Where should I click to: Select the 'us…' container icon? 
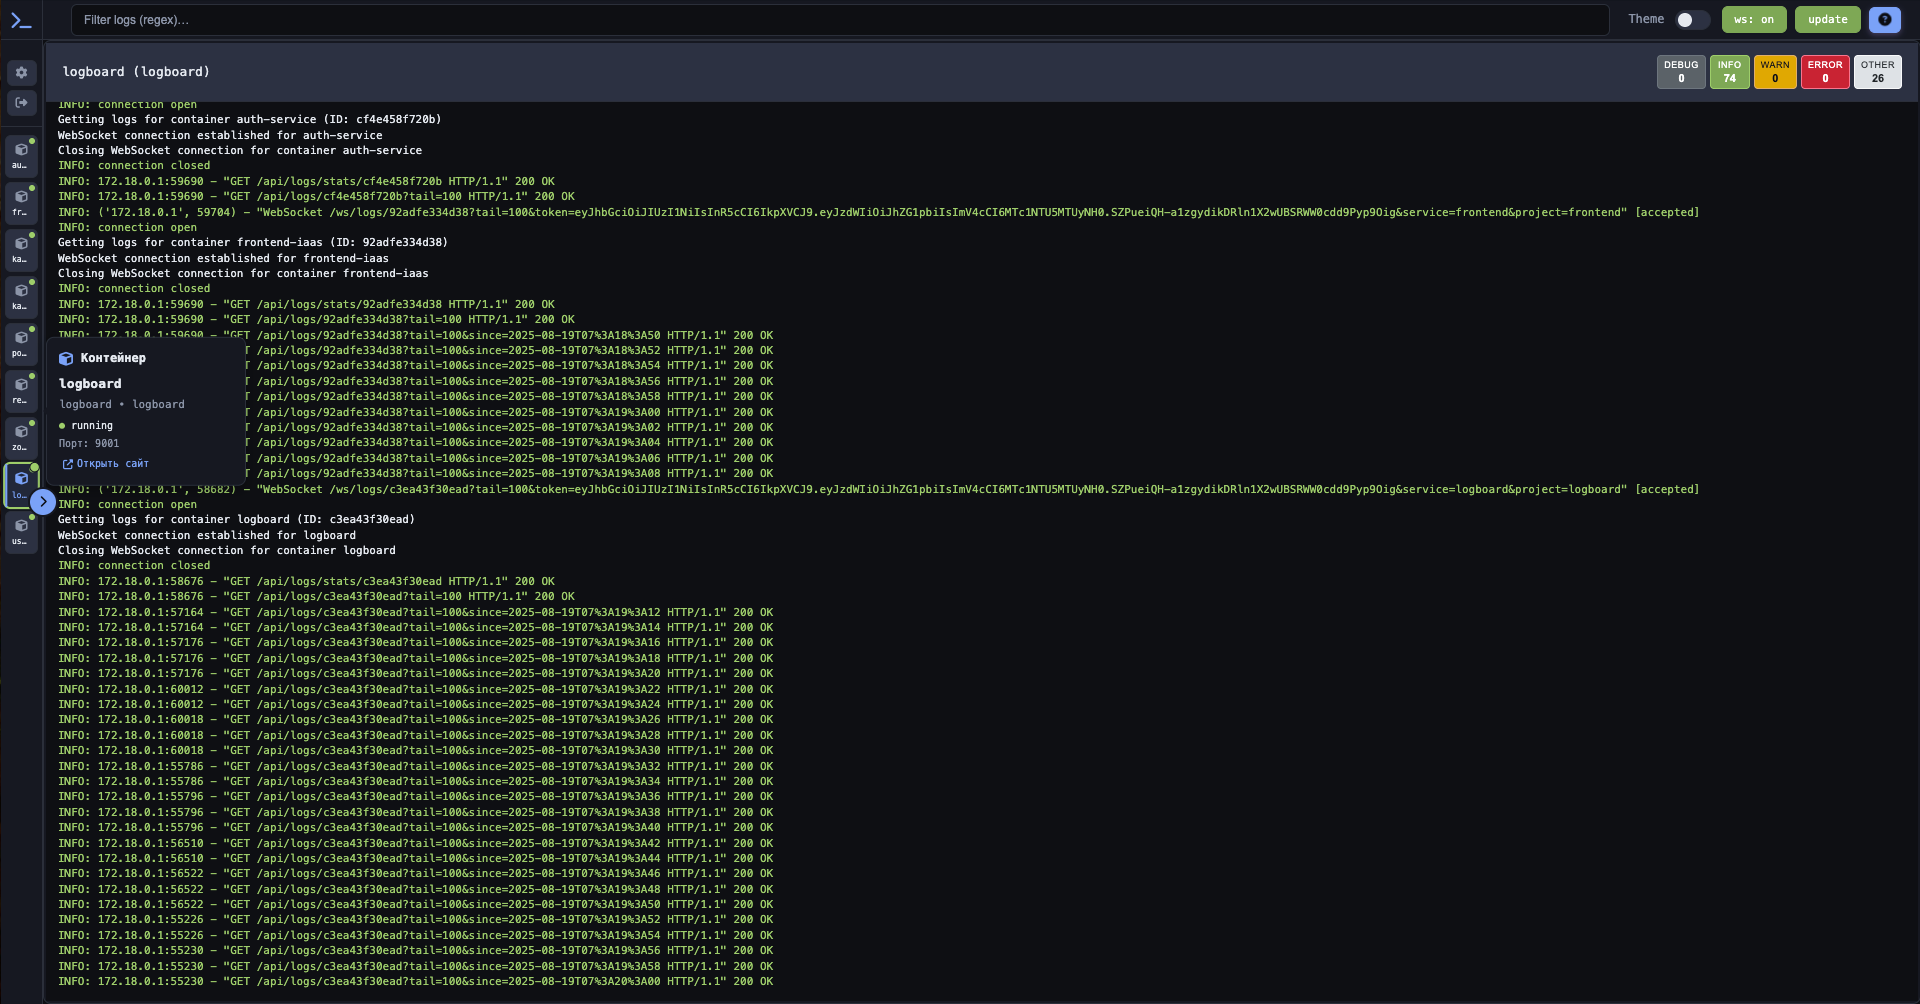[21, 532]
